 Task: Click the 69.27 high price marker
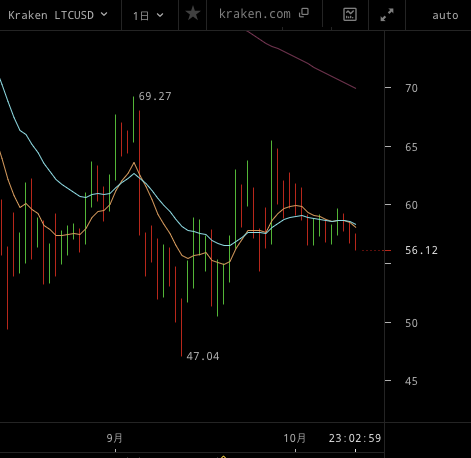pyautogui.click(x=155, y=96)
